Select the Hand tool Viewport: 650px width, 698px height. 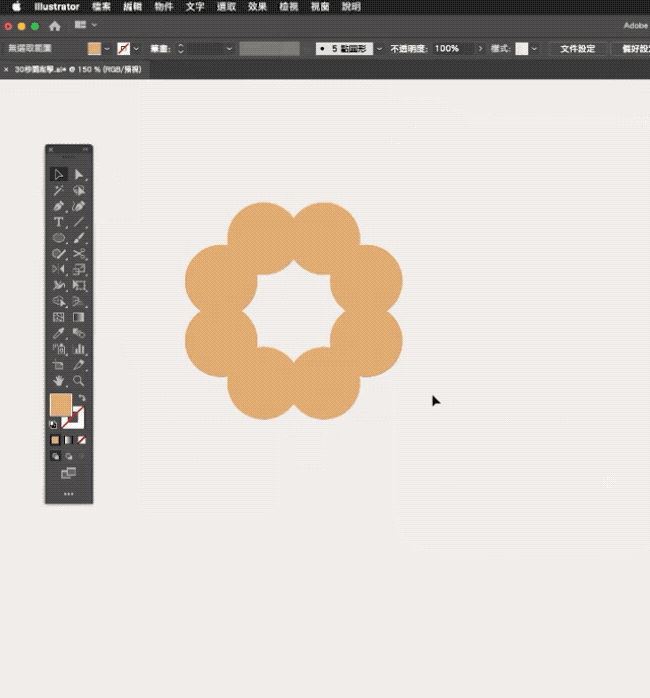(x=59, y=381)
